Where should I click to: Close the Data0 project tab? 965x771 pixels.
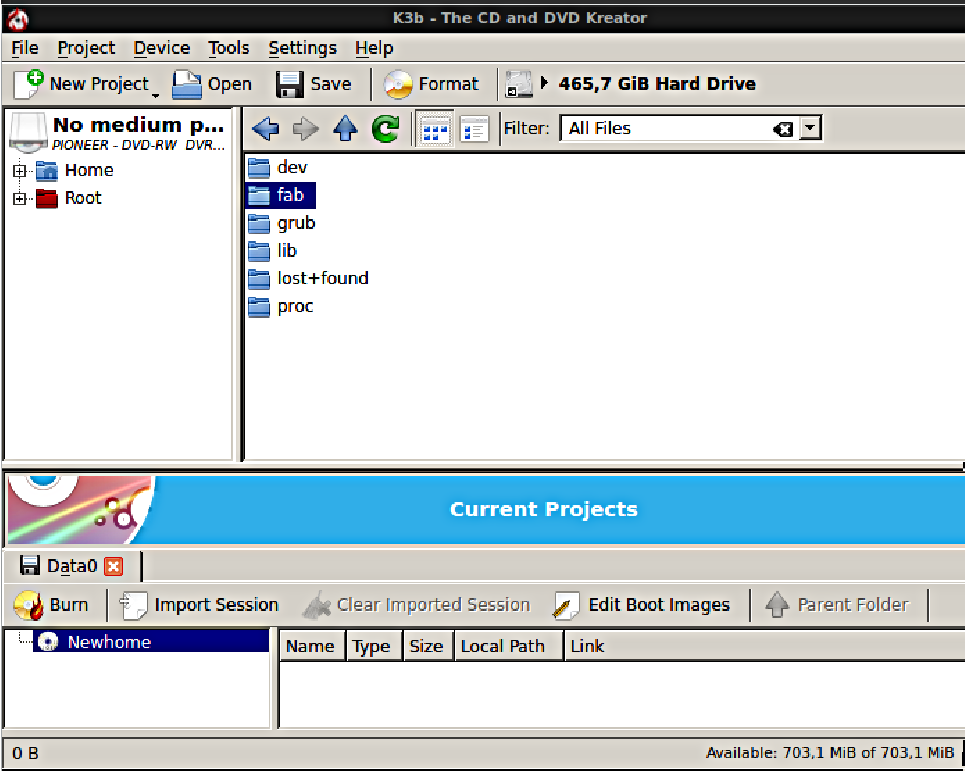pos(114,566)
